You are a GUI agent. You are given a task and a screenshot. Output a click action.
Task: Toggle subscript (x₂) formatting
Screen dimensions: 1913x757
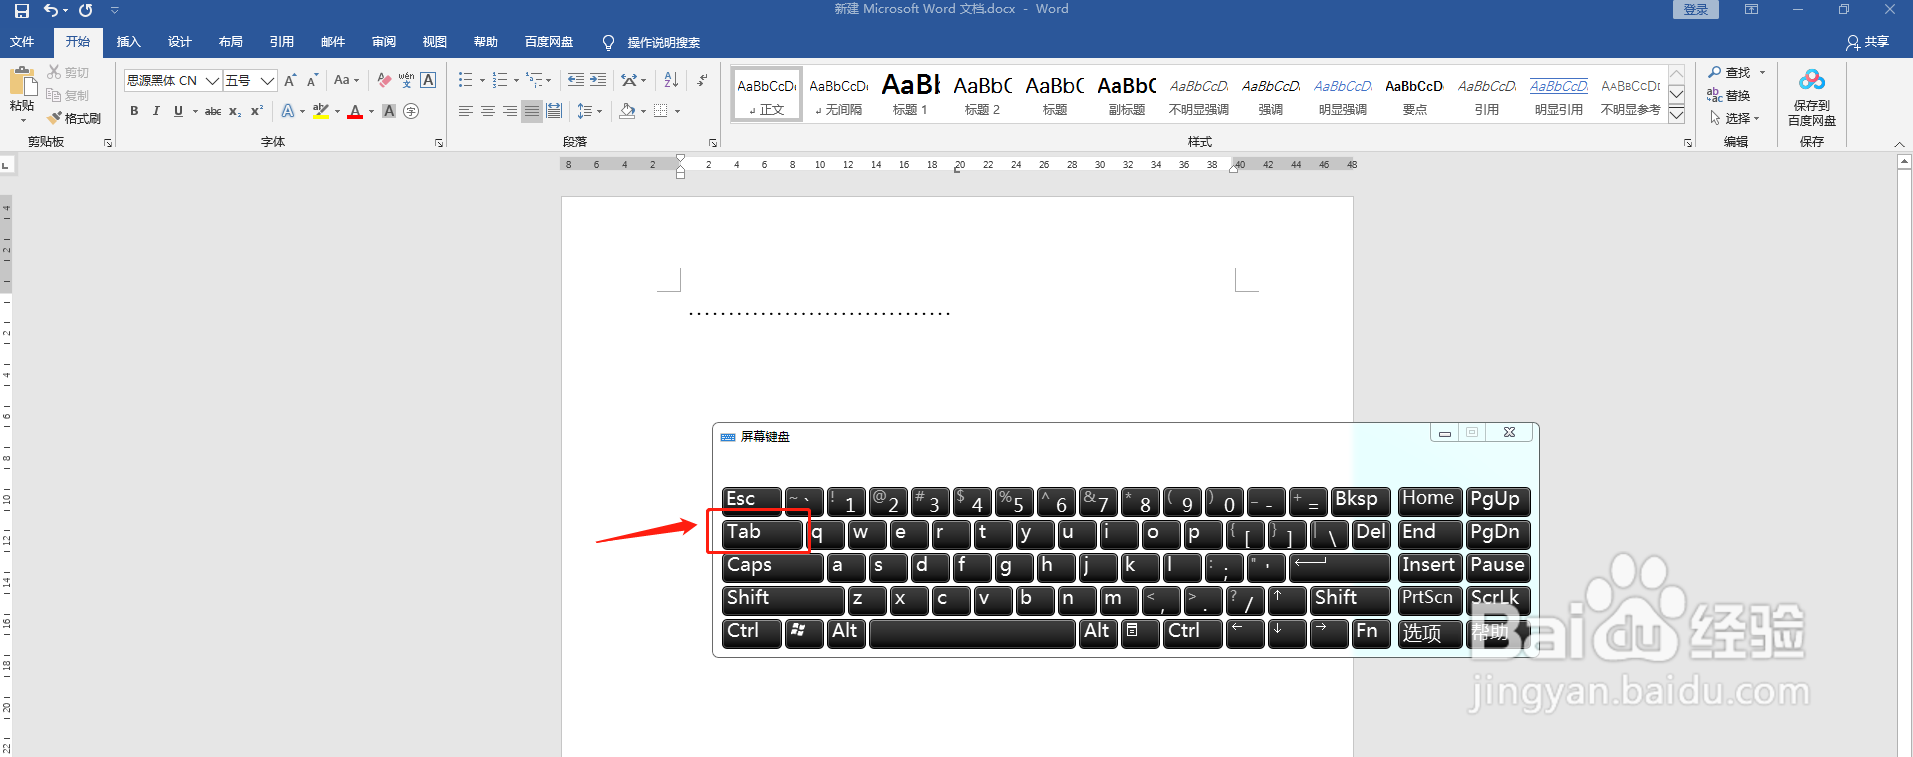(235, 111)
